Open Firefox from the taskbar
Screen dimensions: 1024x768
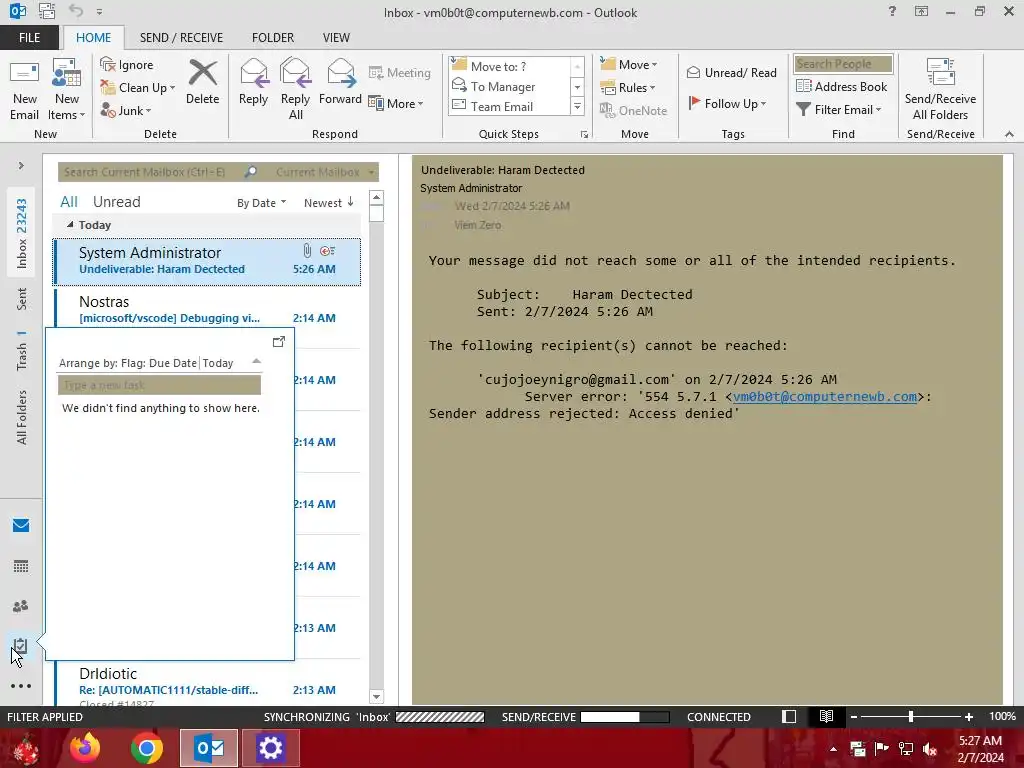(x=85, y=748)
